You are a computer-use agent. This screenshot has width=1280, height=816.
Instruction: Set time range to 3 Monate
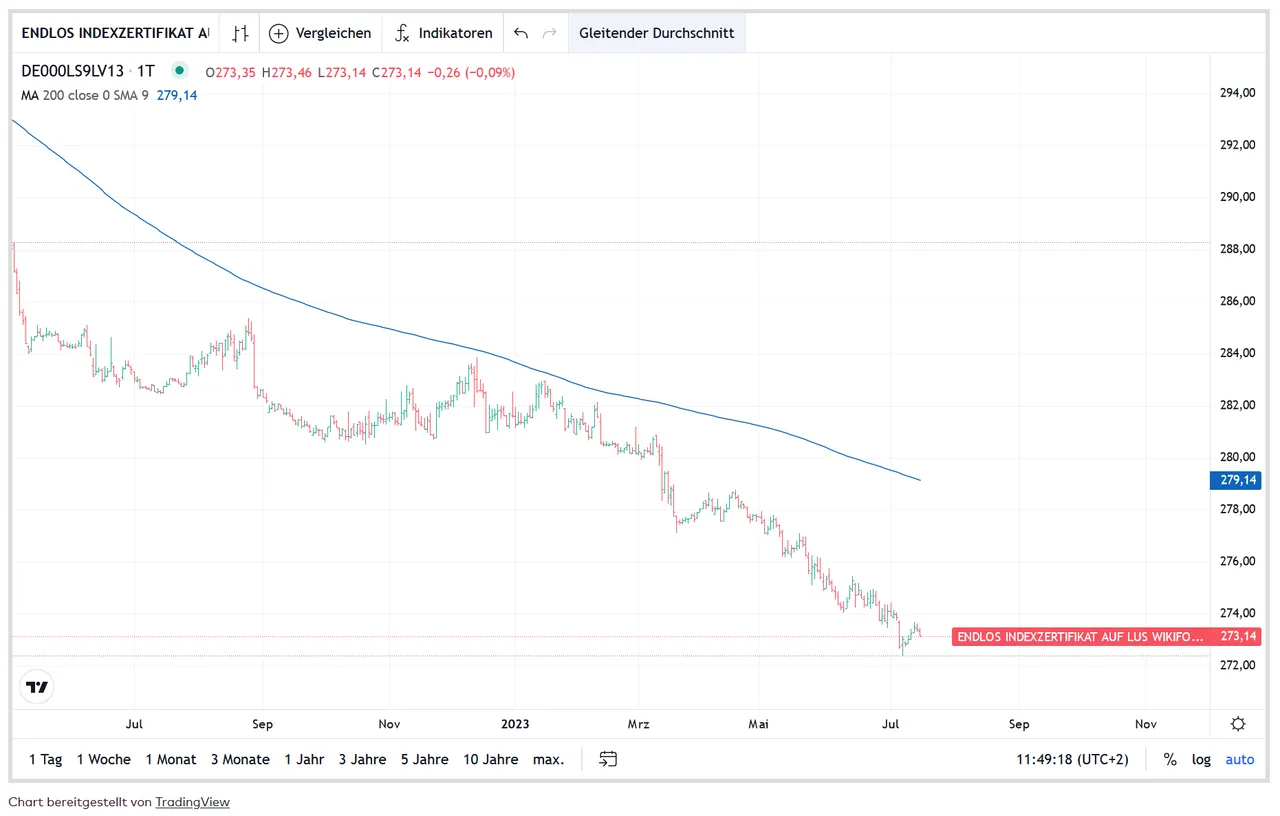point(240,759)
